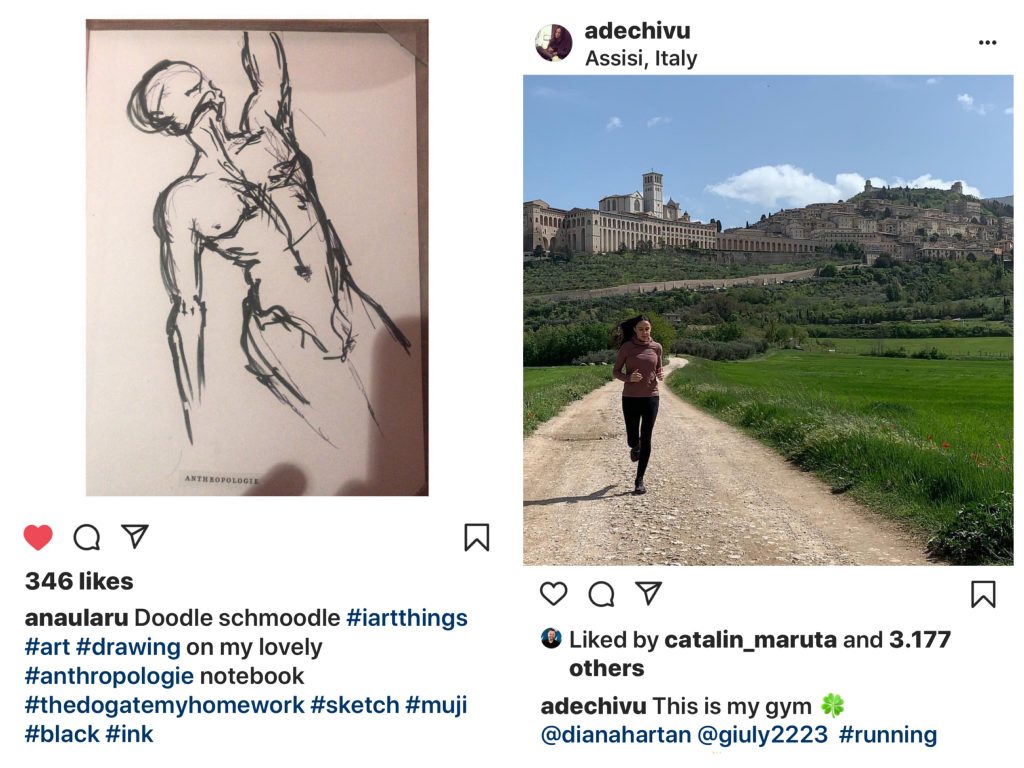Visit the @dianahartan mention
The width and height of the screenshot is (1024, 768).
[616, 735]
